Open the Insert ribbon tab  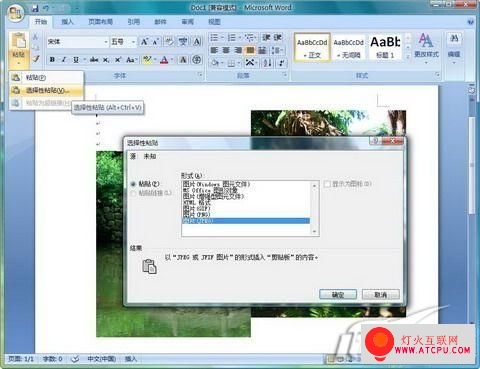pyautogui.click(x=67, y=22)
